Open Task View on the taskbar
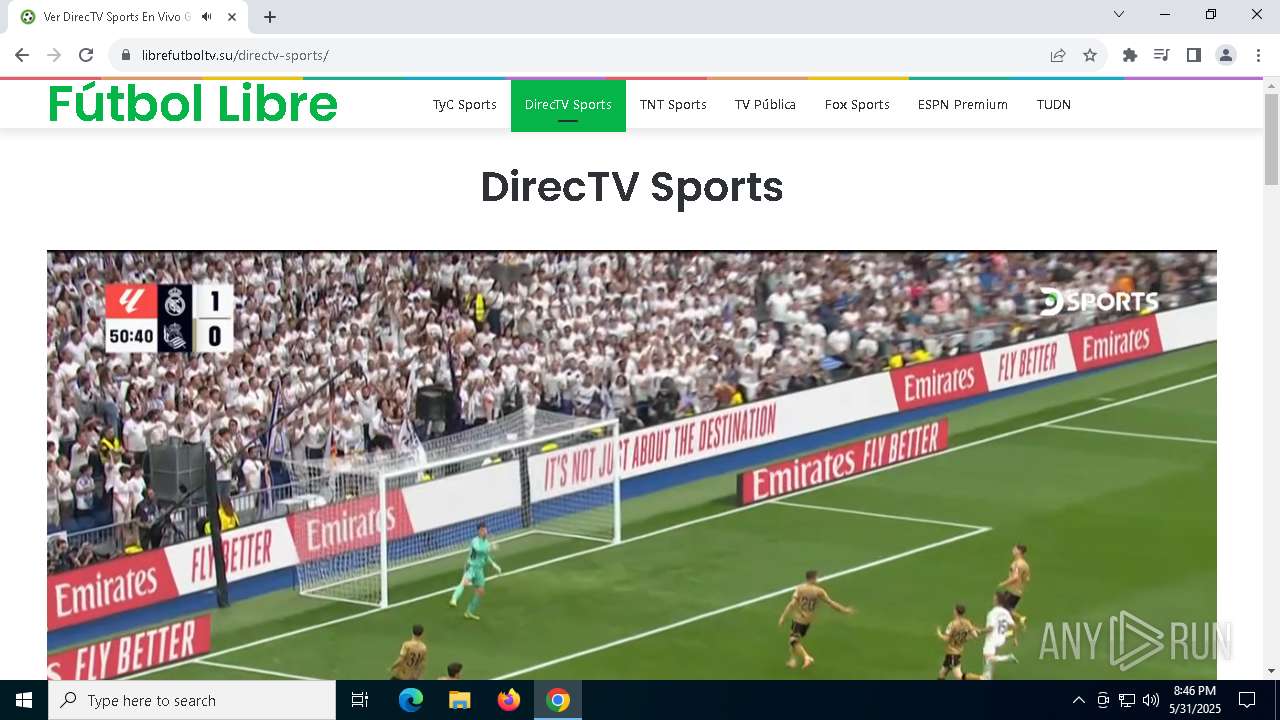This screenshot has height=720, width=1280. [x=360, y=700]
